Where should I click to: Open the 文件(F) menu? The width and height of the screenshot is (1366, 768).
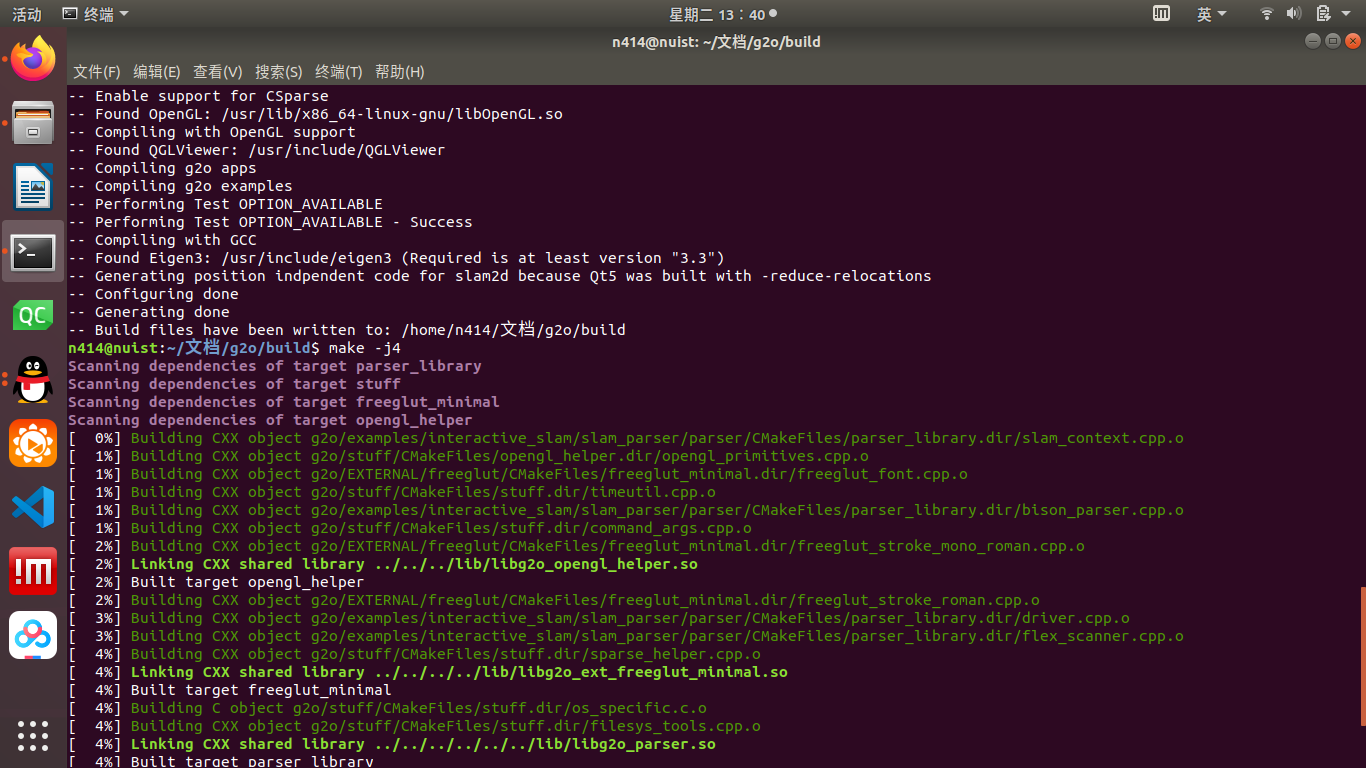(x=96, y=72)
